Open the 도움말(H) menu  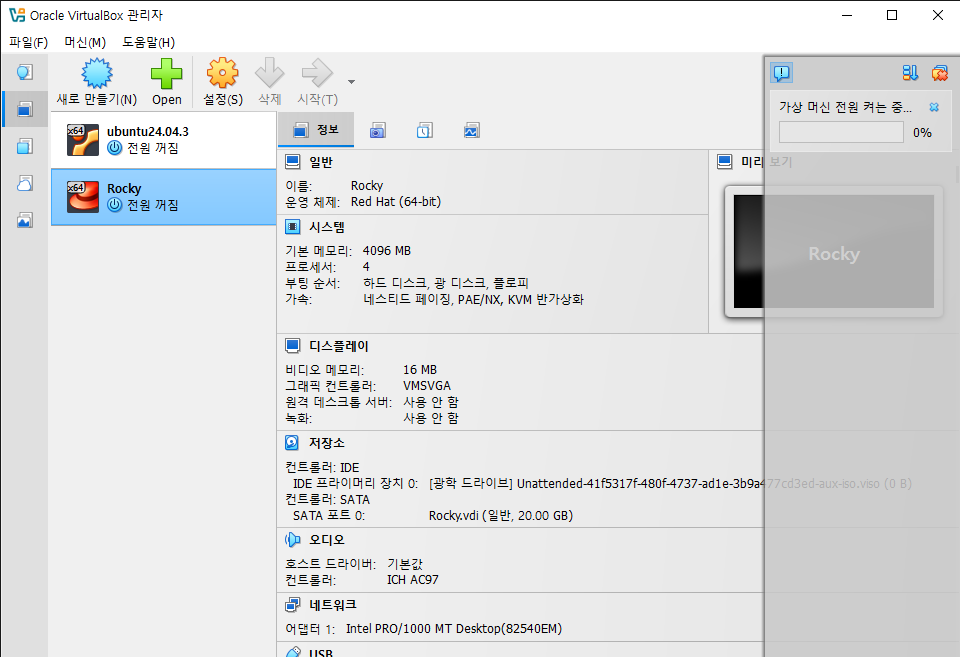click(148, 42)
